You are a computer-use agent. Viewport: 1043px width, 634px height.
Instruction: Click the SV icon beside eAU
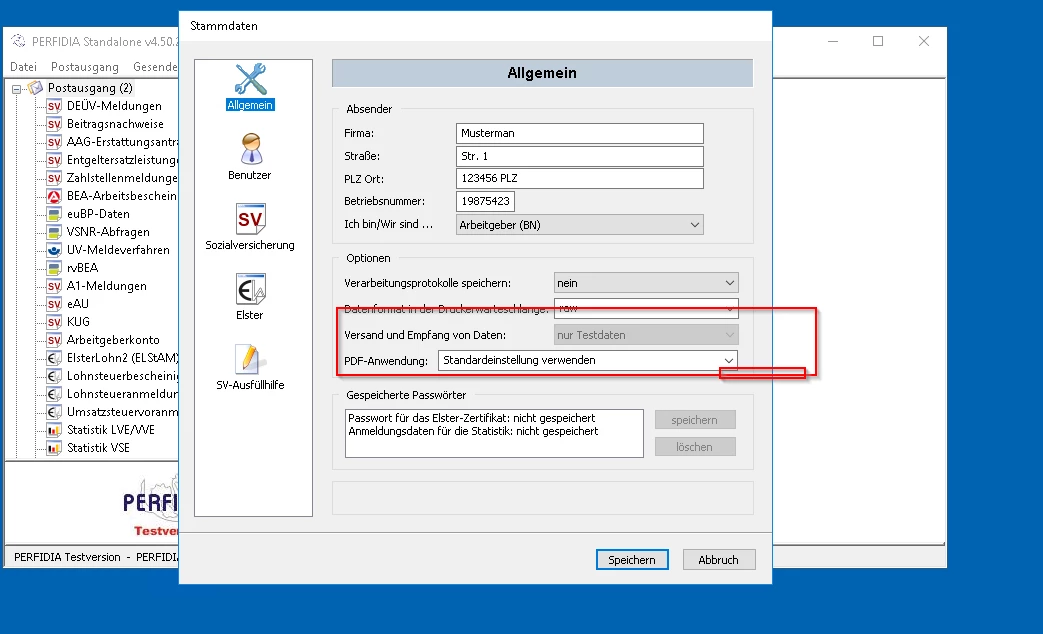click(x=55, y=304)
